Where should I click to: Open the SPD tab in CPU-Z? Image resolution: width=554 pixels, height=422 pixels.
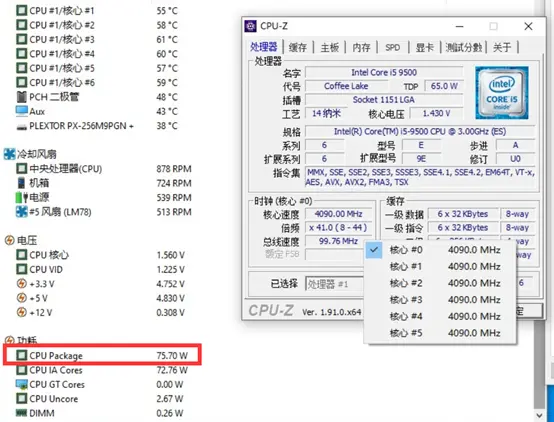[x=393, y=47]
